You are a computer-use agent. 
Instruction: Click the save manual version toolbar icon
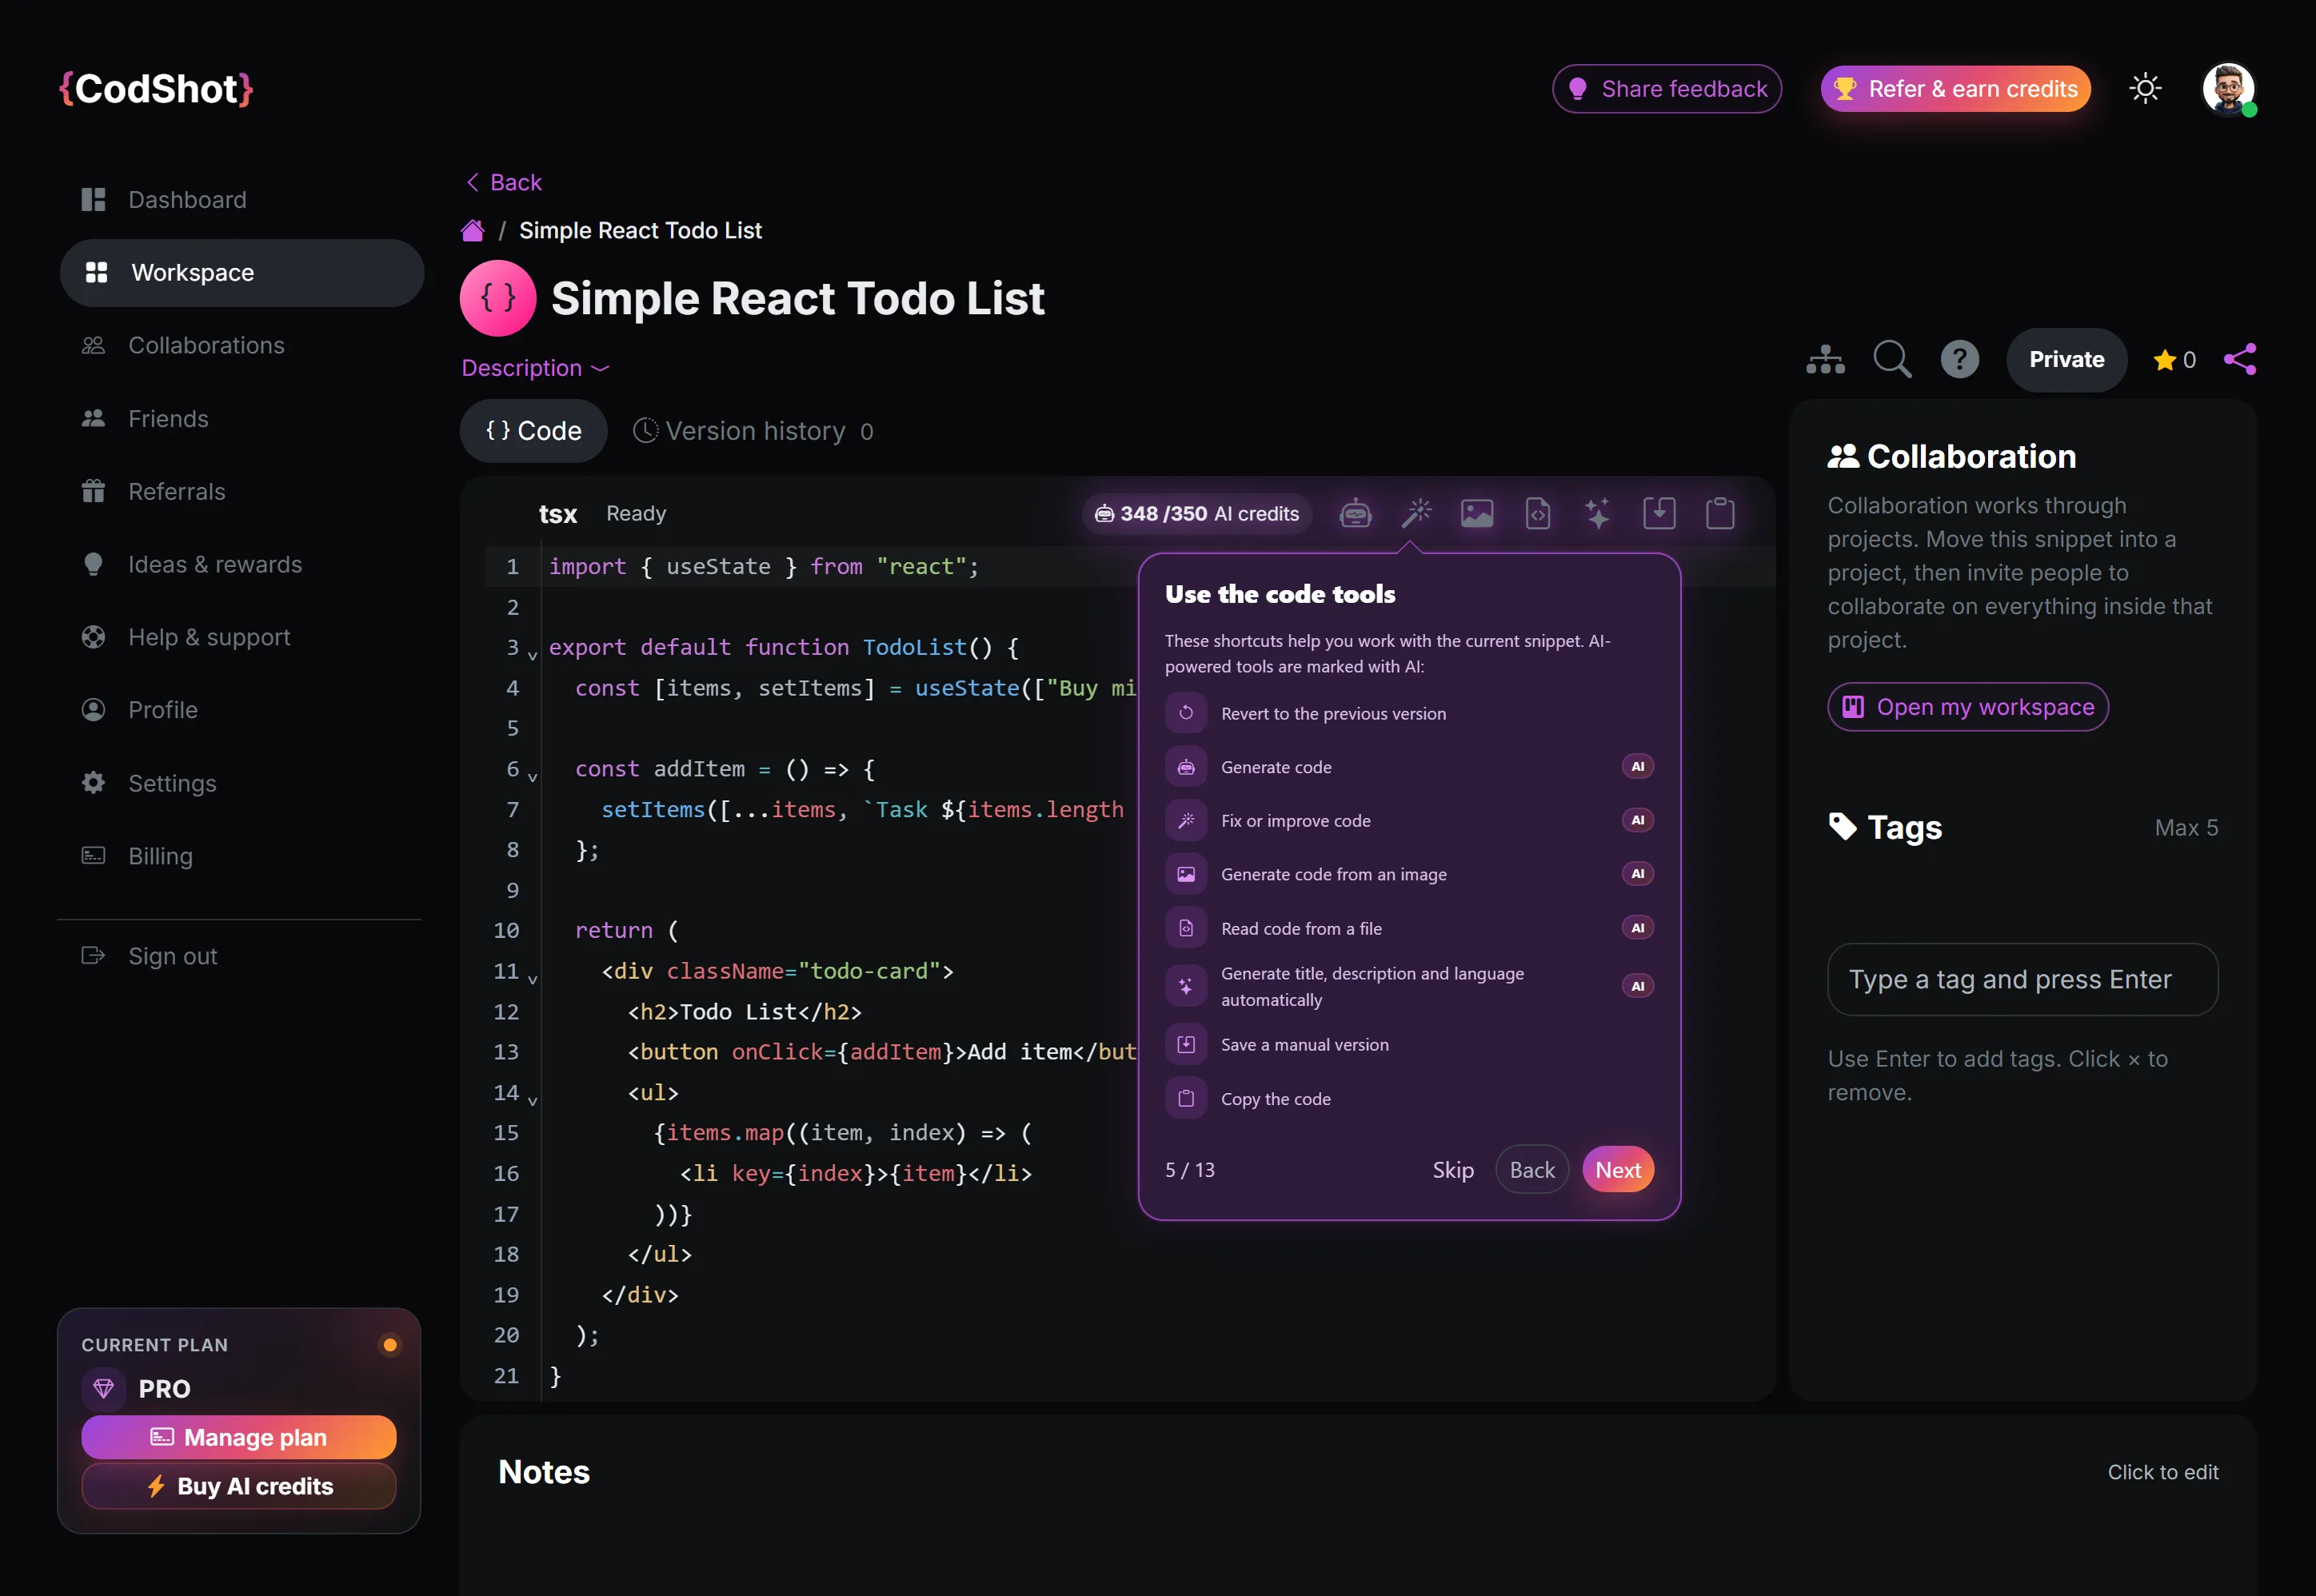click(x=1659, y=514)
